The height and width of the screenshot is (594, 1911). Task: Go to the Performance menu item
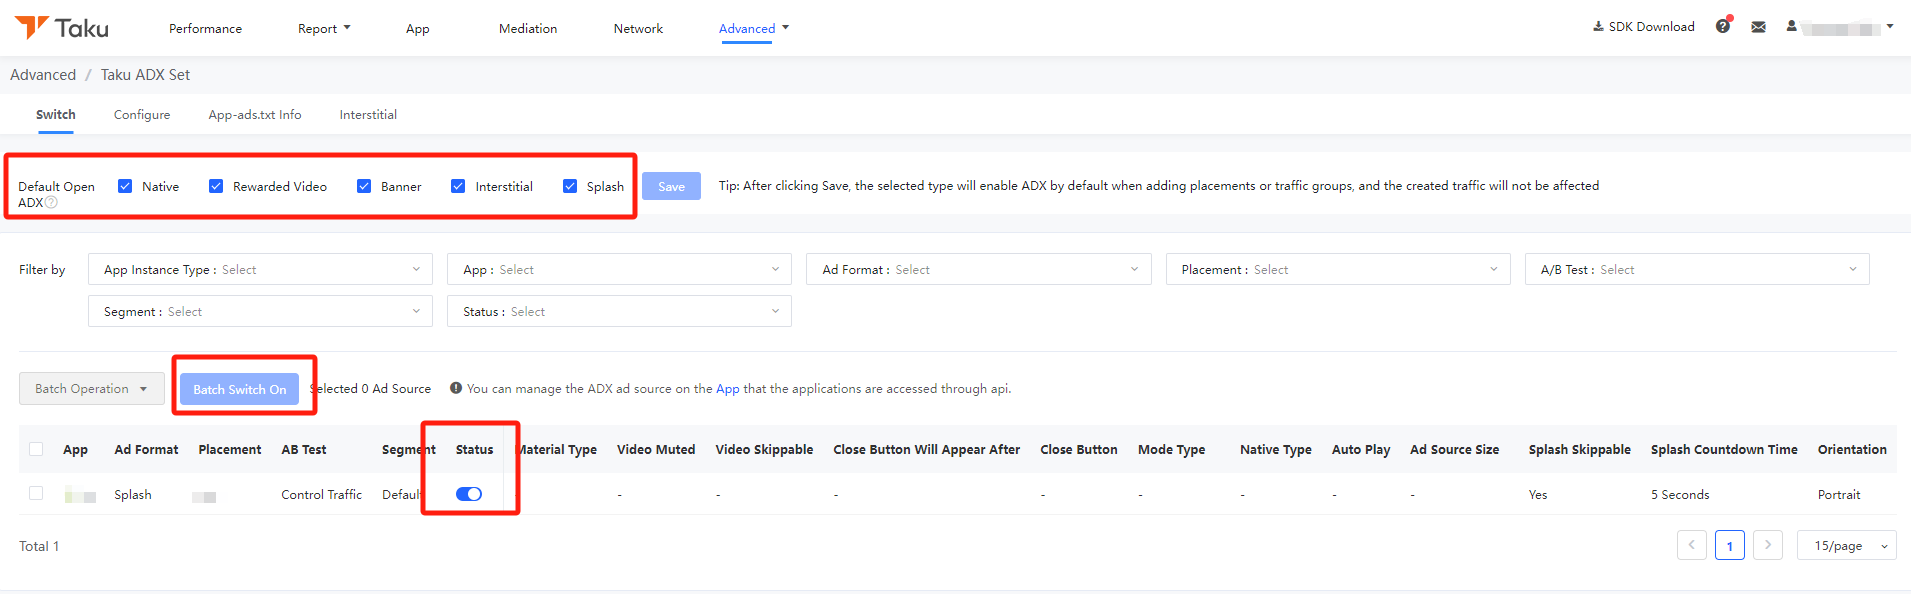[x=205, y=29]
